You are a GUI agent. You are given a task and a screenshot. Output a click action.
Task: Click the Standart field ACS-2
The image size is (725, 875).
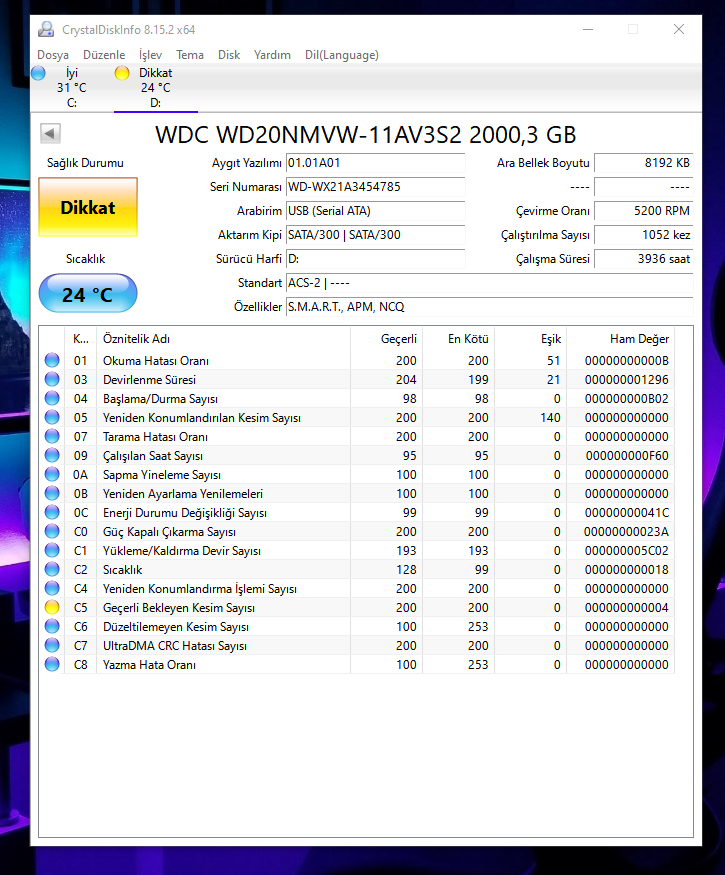[x=489, y=283]
